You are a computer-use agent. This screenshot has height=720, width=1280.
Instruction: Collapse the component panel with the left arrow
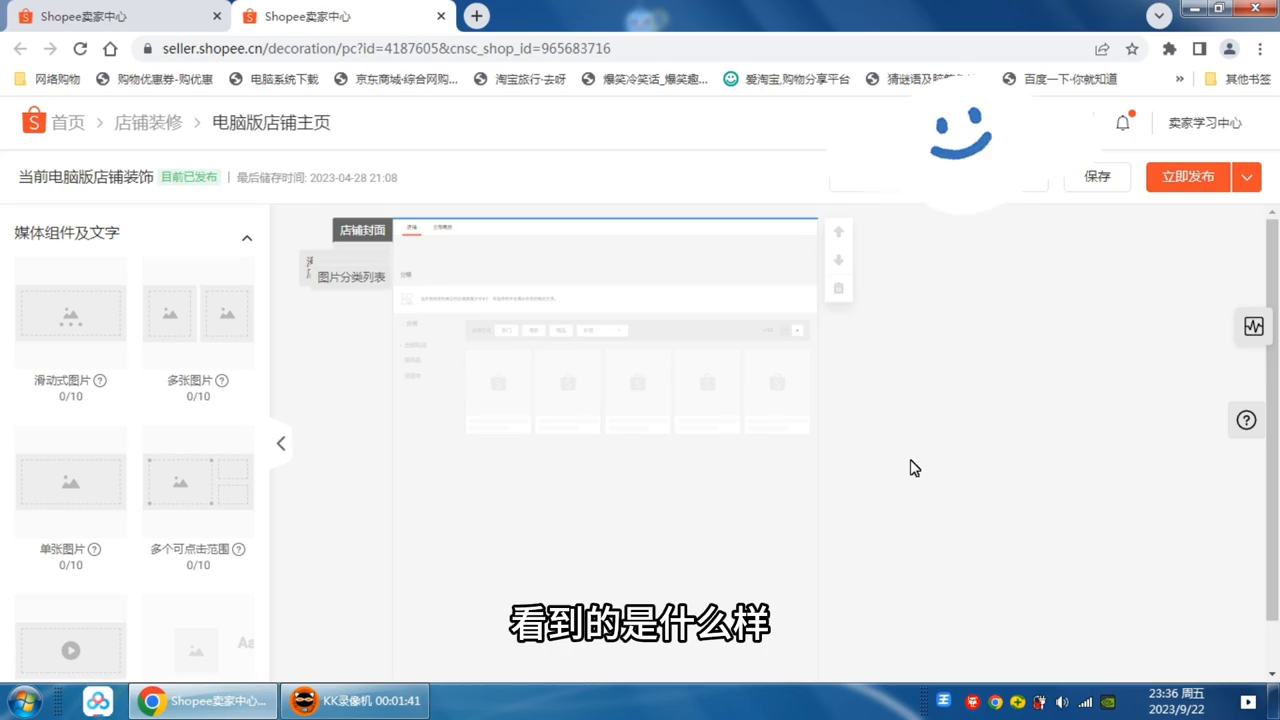tap(281, 443)
